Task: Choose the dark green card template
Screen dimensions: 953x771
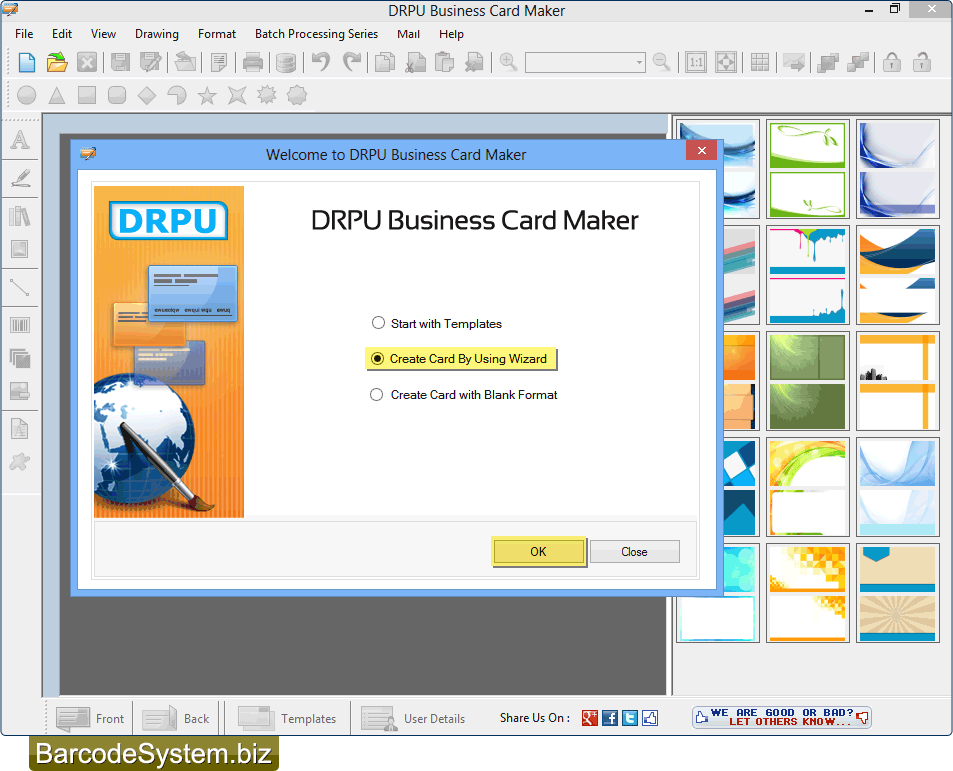Action: 807,382
